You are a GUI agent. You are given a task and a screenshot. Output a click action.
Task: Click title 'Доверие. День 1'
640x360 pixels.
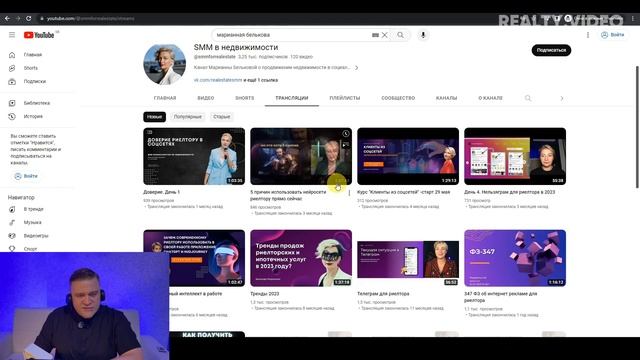pyautogui.click(x=162, y=192)
